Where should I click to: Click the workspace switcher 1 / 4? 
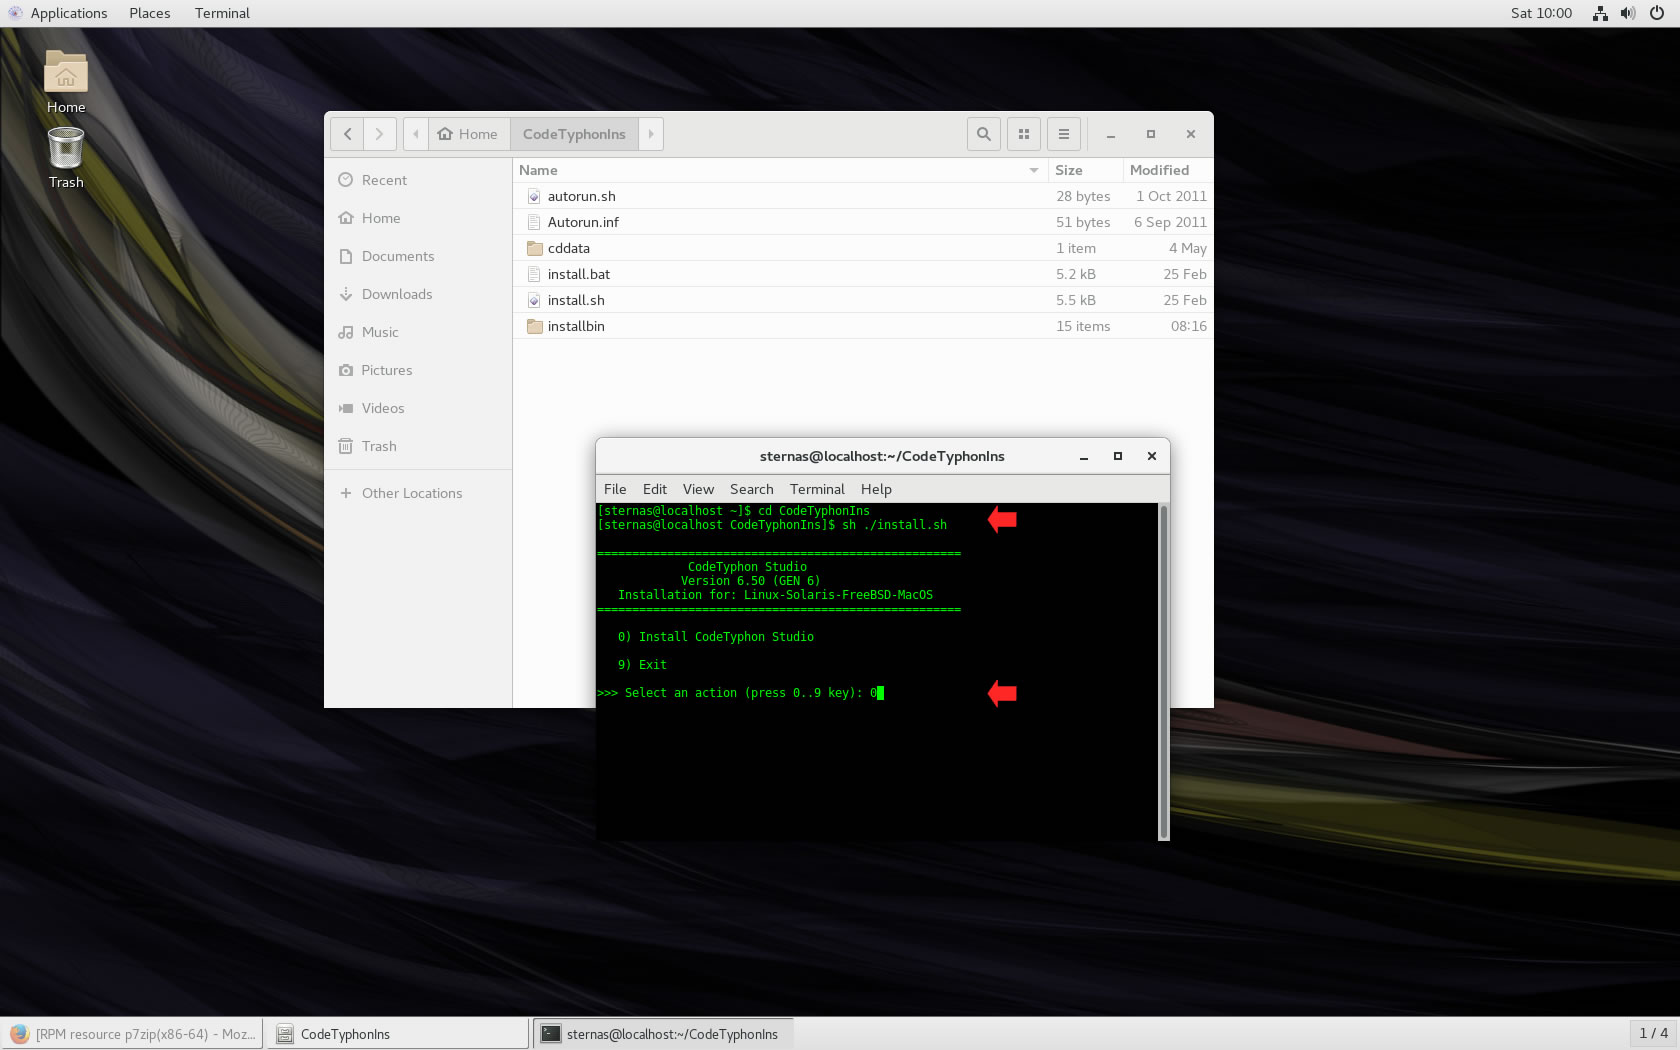(x=1653, y=1033)
